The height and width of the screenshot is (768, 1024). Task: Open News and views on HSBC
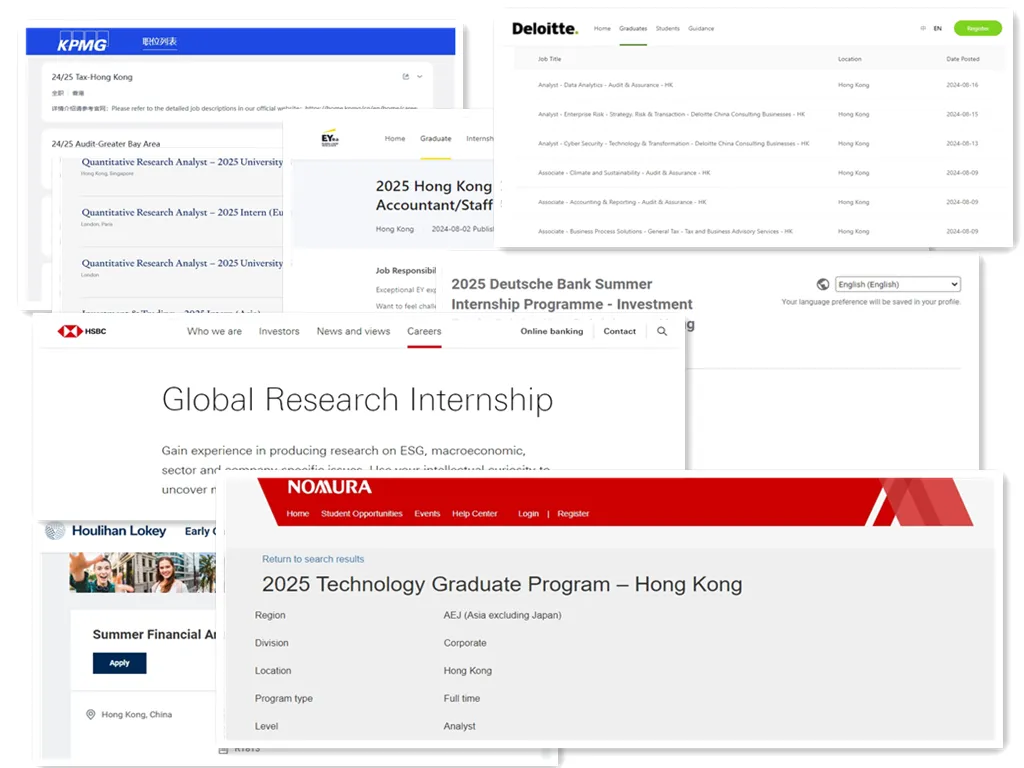click(353, 331)
